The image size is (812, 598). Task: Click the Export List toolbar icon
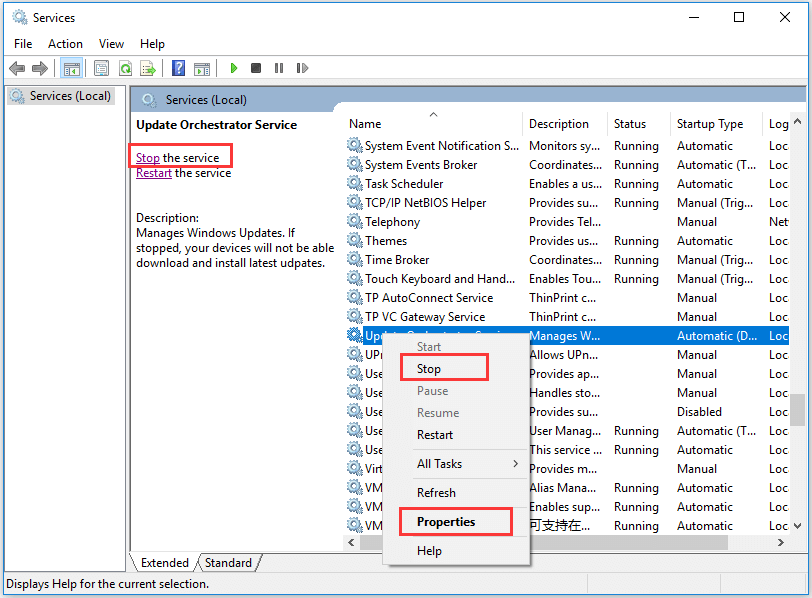(148, 68)
